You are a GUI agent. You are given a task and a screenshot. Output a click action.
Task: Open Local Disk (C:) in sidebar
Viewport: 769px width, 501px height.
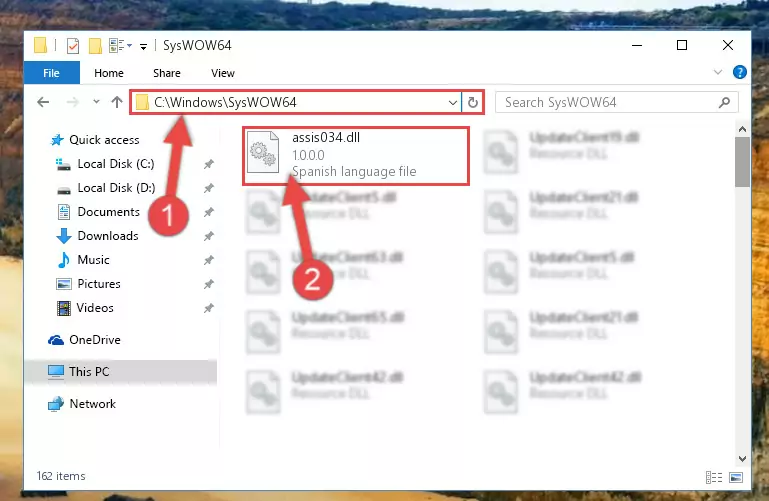pos(116,164)
